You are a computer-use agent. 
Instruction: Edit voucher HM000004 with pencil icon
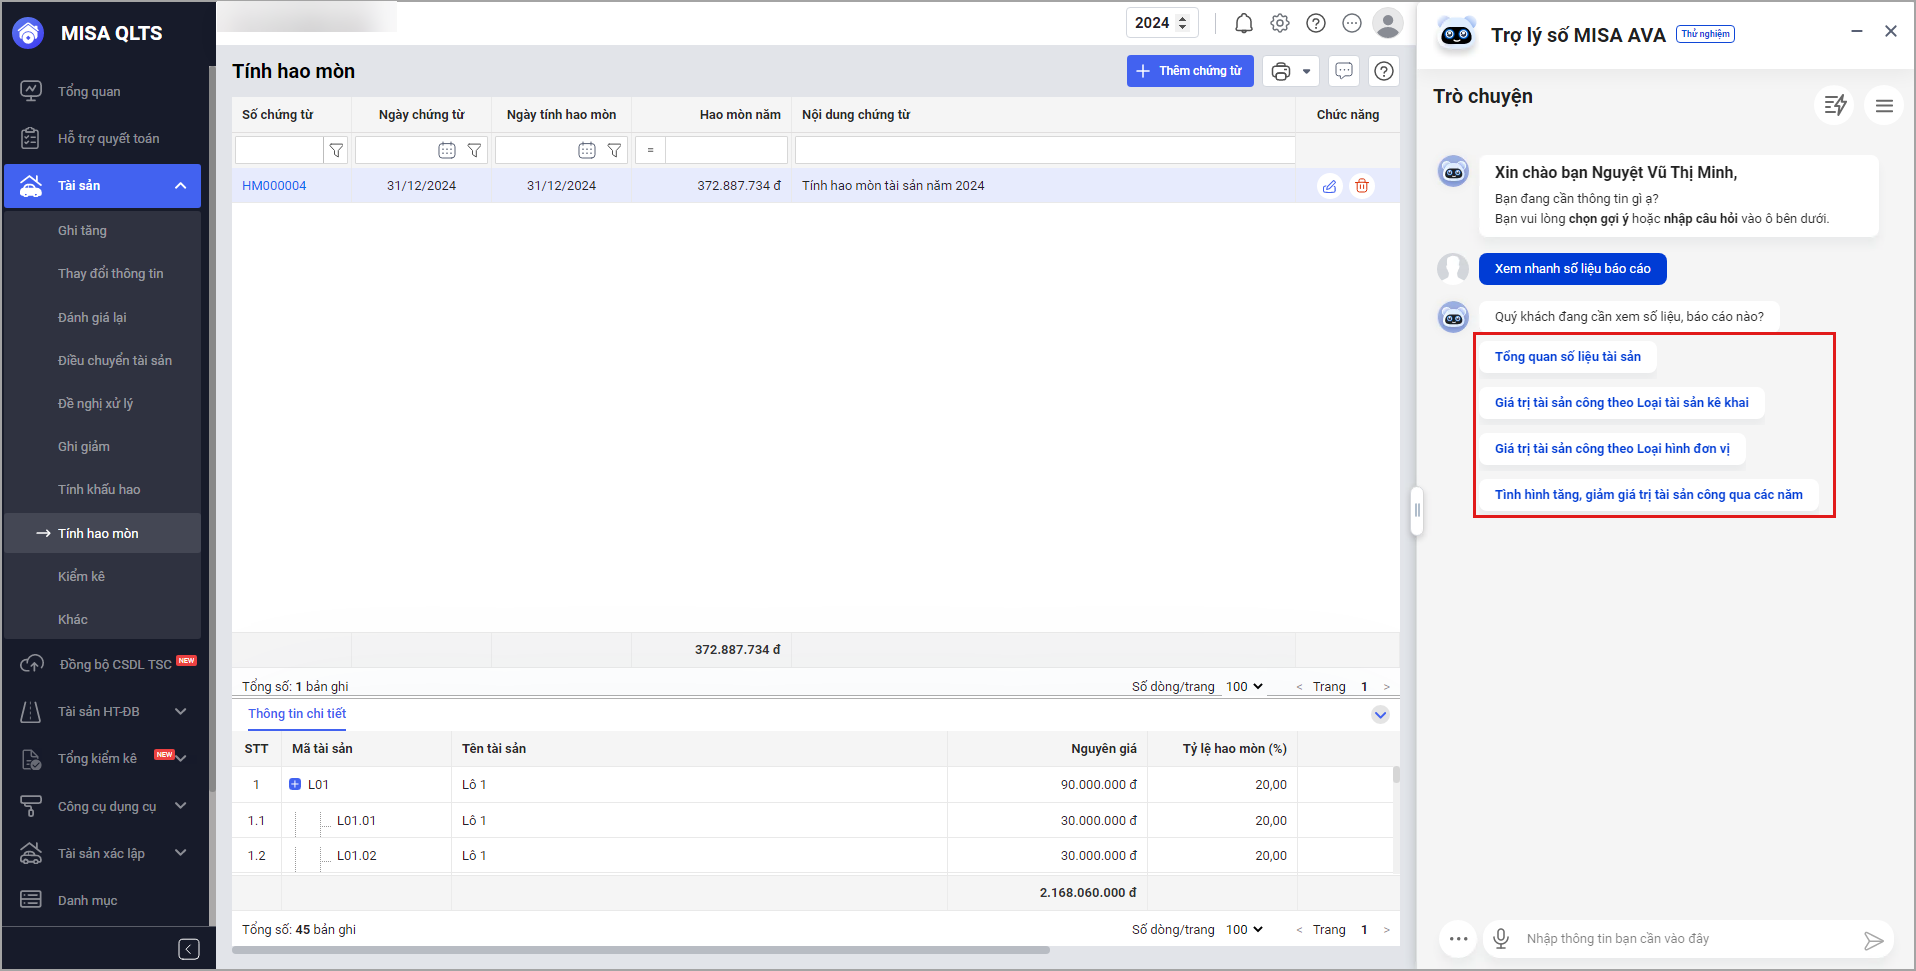1329,186
